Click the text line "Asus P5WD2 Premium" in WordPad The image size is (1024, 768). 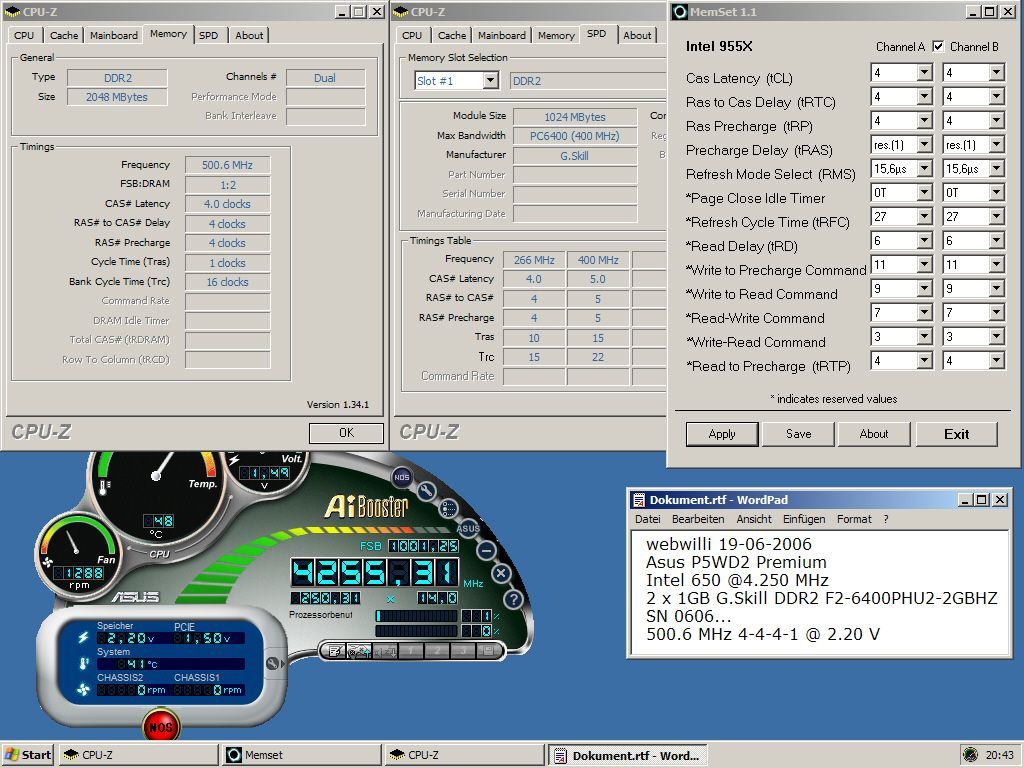click(x=736, y=562)
